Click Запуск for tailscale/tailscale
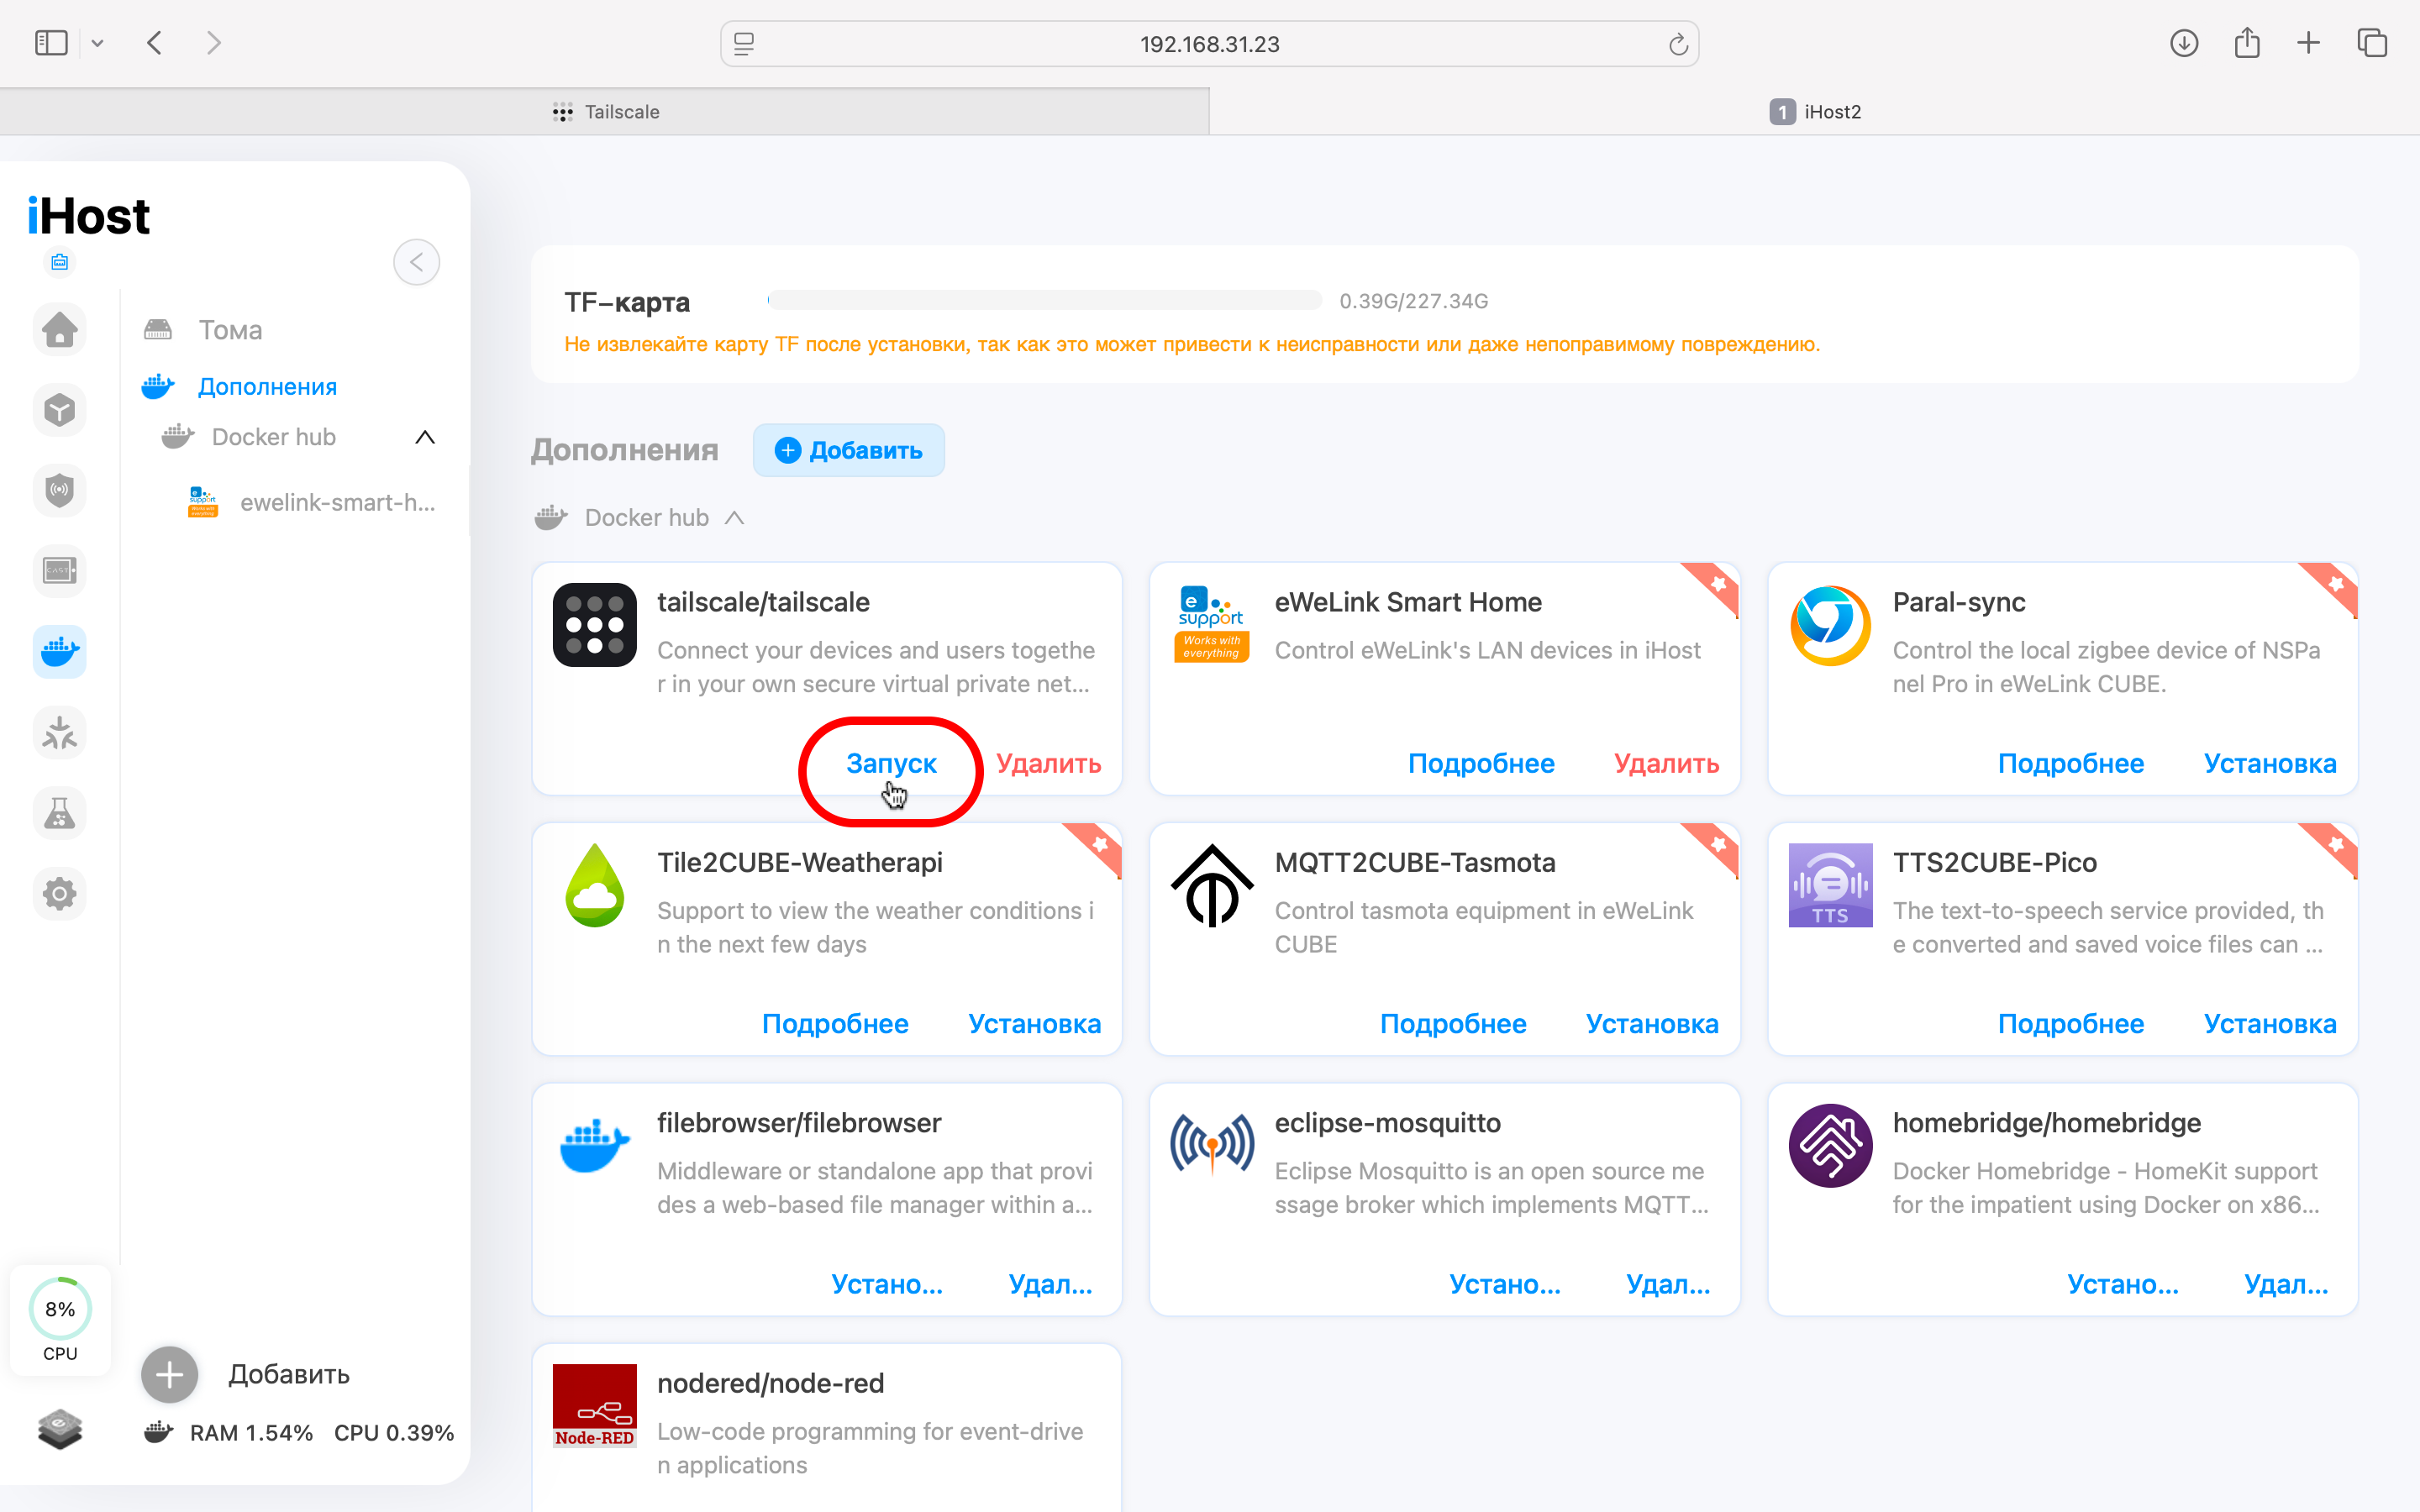The width and height of the screenshot is (2420, 1512). click(x=891, y=764)
